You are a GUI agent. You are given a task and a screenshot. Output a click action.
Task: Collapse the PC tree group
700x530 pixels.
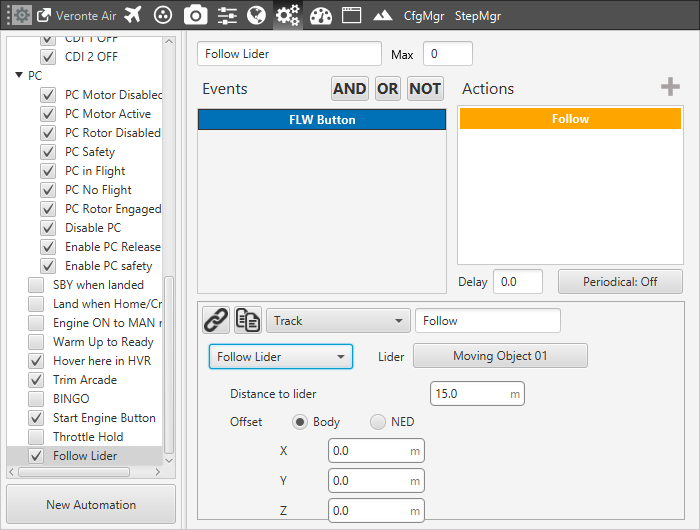pos(19,75)
